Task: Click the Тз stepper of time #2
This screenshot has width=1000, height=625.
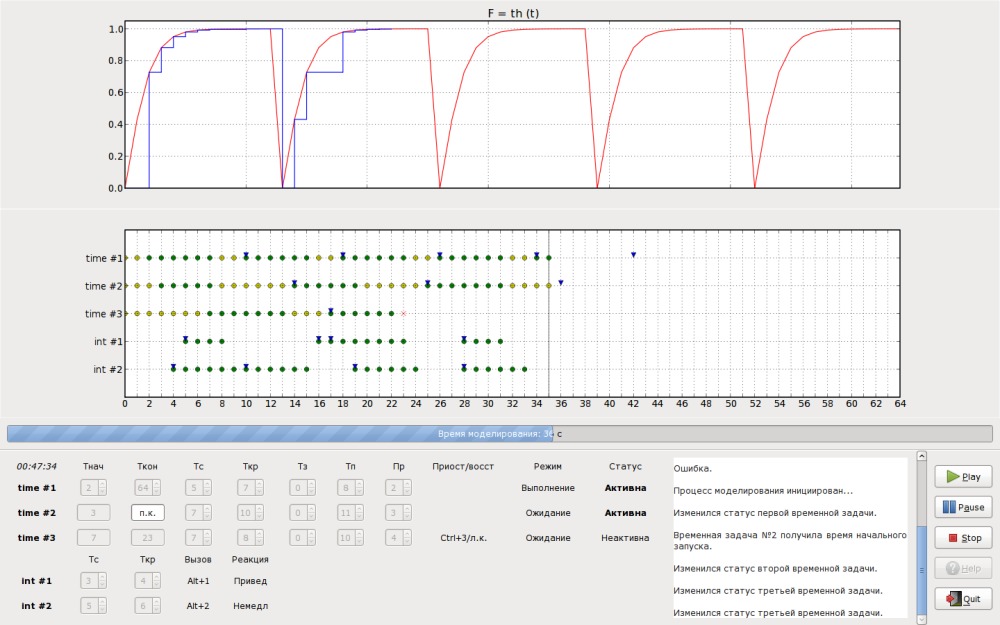Action: pyautogui.click(x=302, y=513)
